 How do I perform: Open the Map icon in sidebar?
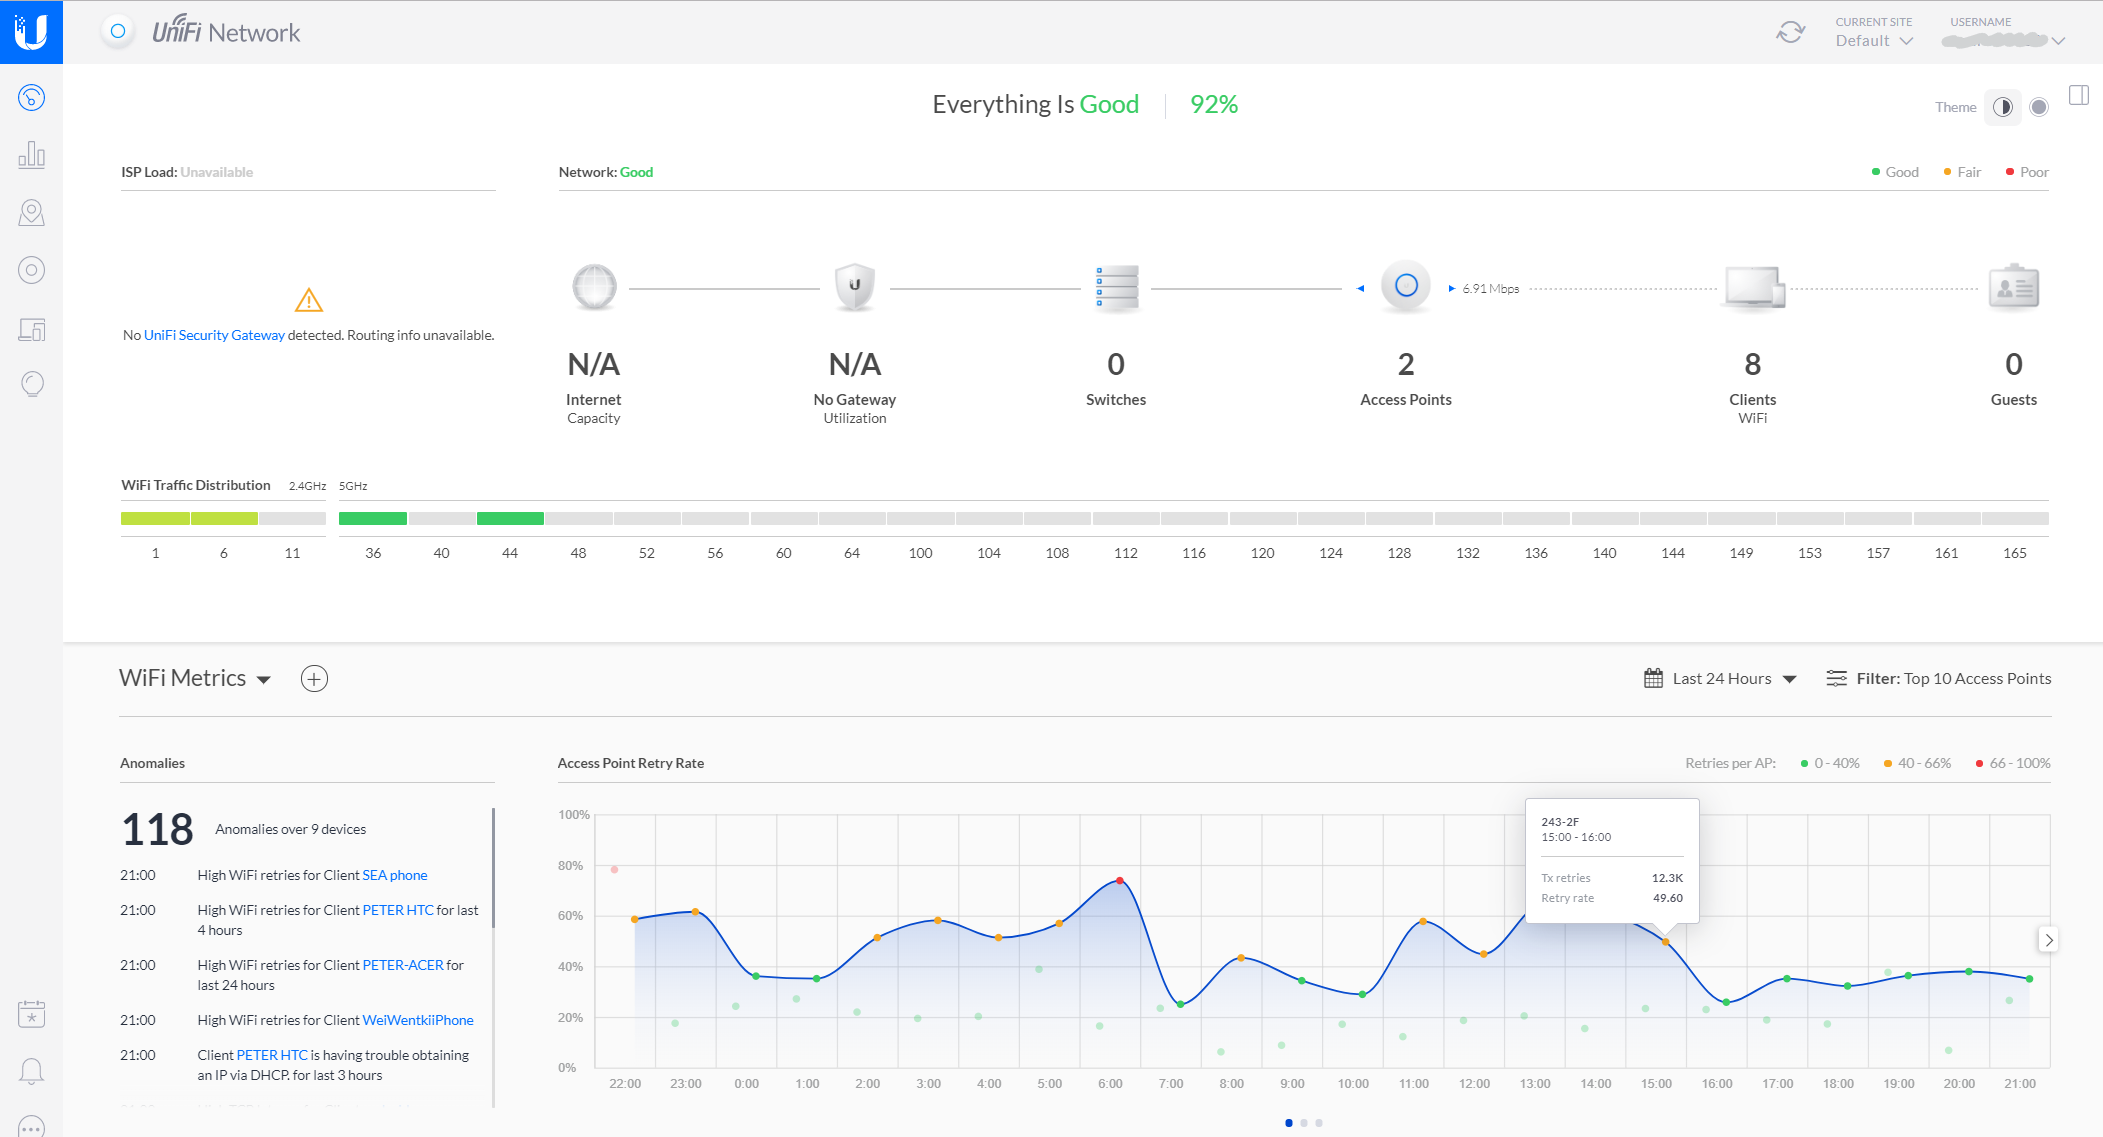(x=31, y=213)
